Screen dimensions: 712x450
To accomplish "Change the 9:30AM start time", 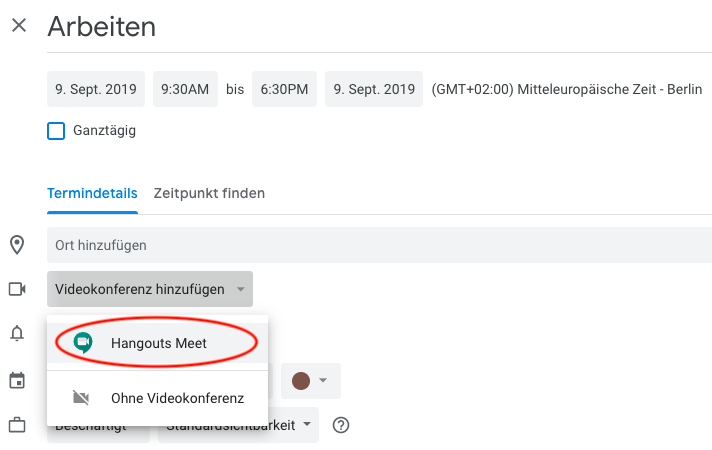I will coord(185,89).
